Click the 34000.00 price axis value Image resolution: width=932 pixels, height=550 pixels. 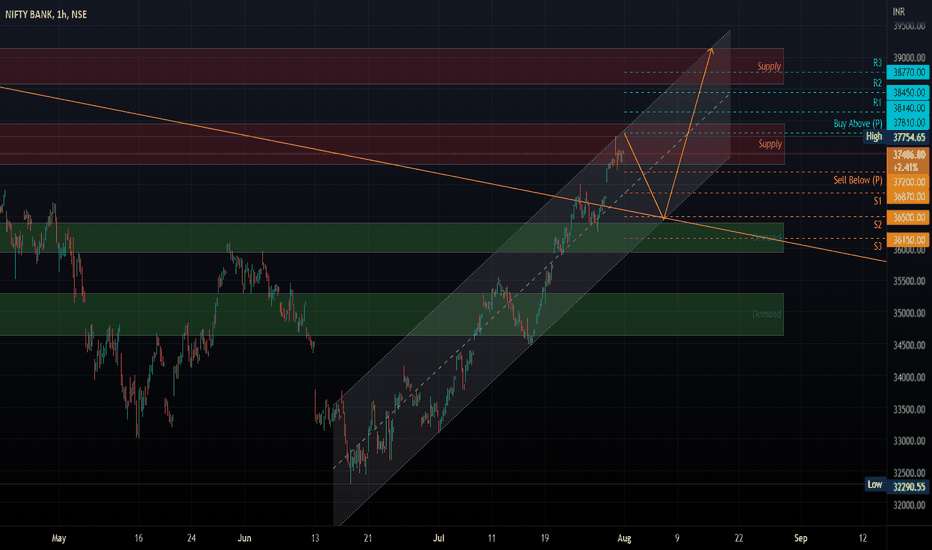(909, 378)
